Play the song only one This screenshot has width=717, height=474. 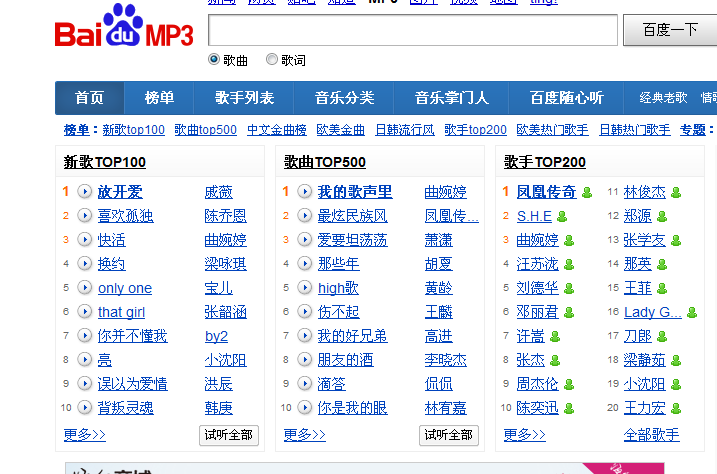[x=85, y=288]
